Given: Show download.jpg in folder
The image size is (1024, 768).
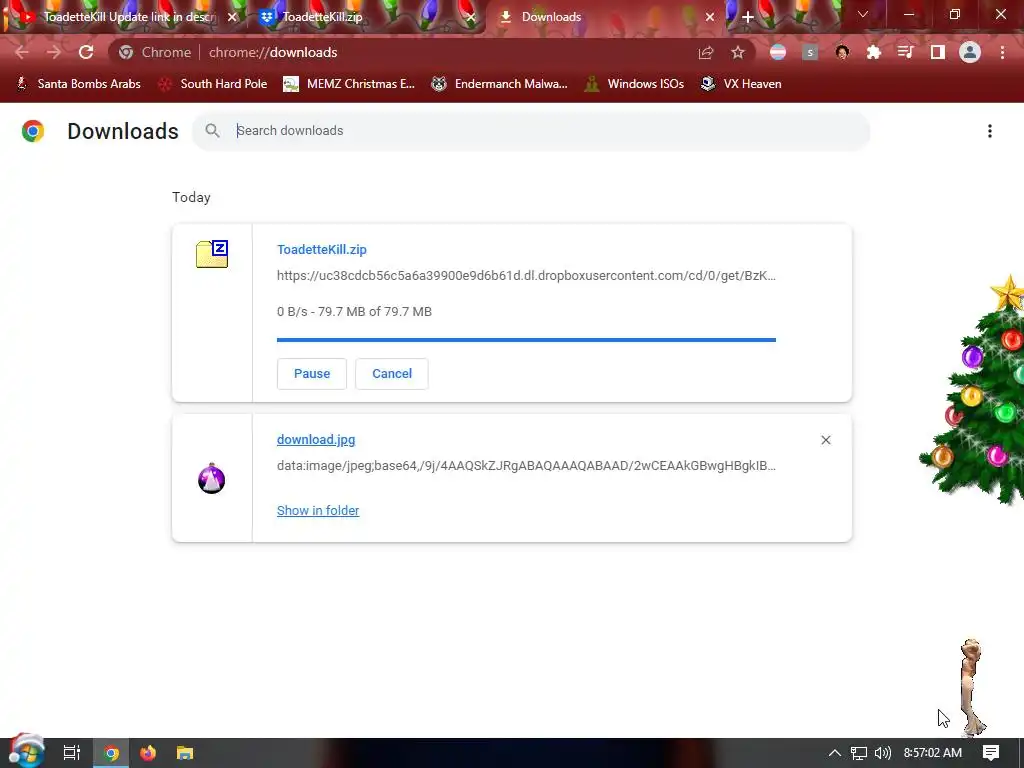Looking at the screenshot, I should (x=318, y=511).
